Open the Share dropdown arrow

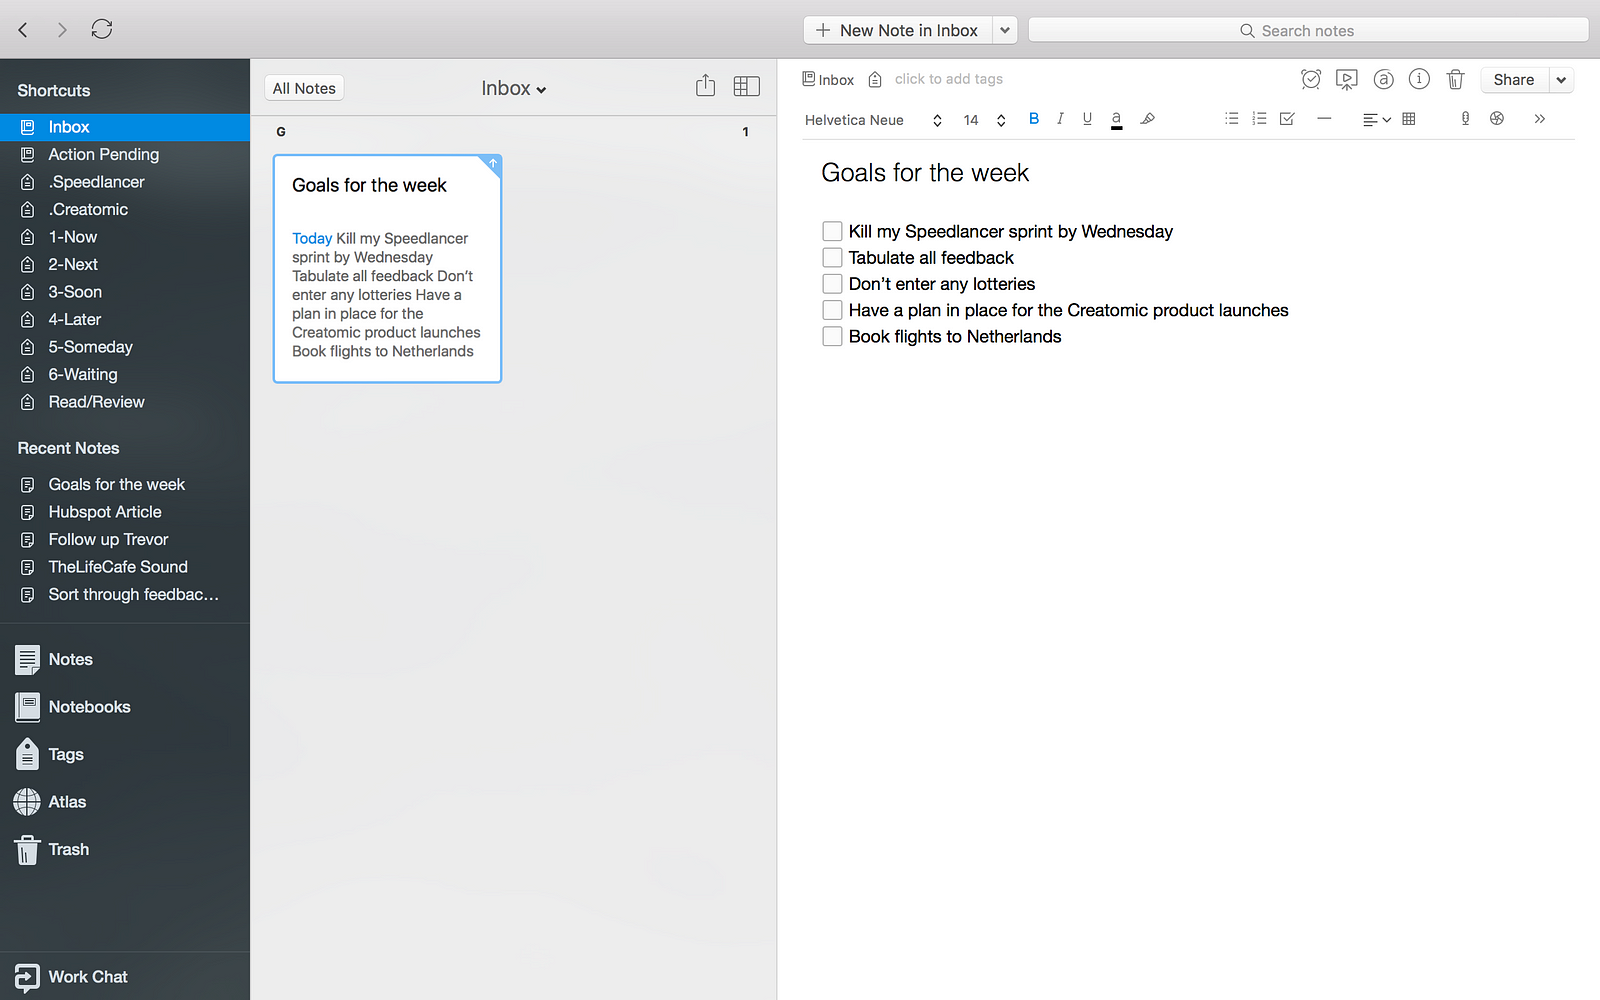tap(1561, 80)
